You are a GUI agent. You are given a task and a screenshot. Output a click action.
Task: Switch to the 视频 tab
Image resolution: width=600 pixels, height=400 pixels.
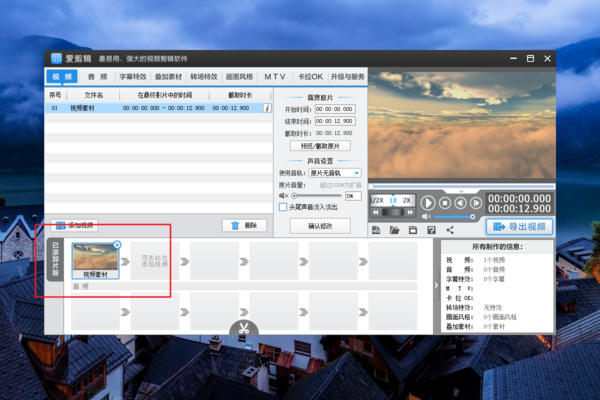coord(62,77)
